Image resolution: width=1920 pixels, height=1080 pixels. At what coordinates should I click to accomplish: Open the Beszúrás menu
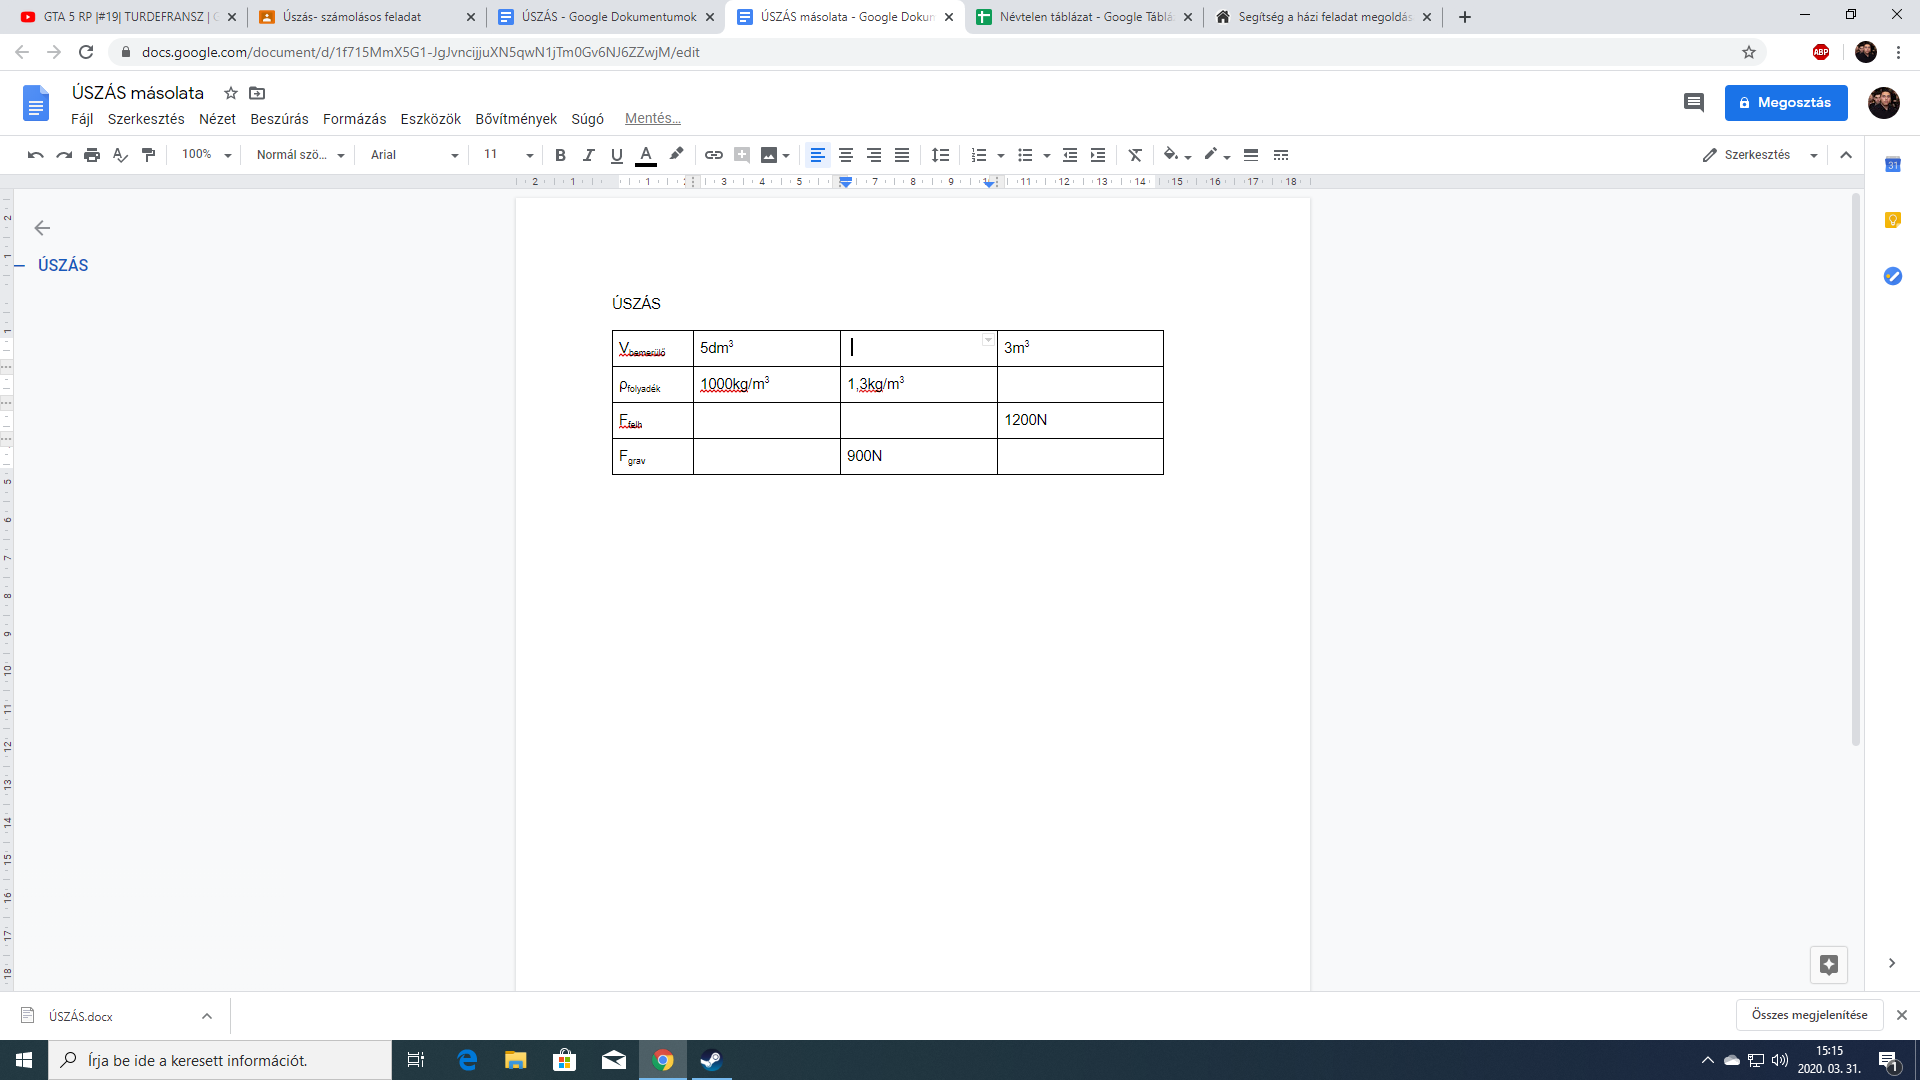pyautogui.click(x=279, y=119)
